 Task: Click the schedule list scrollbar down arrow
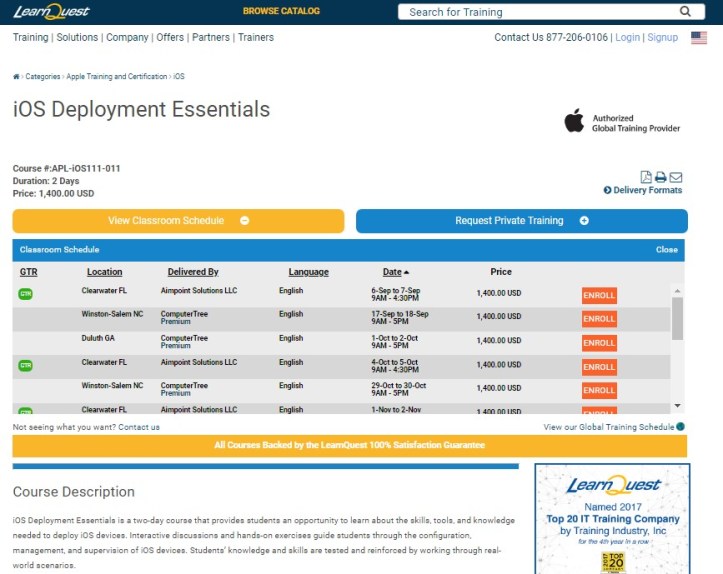(677, 405)
